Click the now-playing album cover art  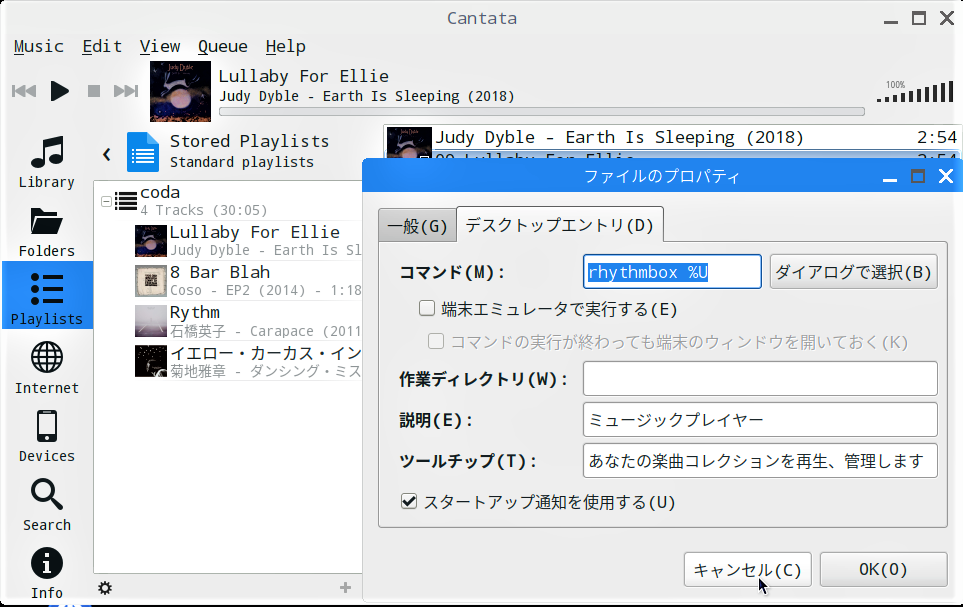(181, 91)
